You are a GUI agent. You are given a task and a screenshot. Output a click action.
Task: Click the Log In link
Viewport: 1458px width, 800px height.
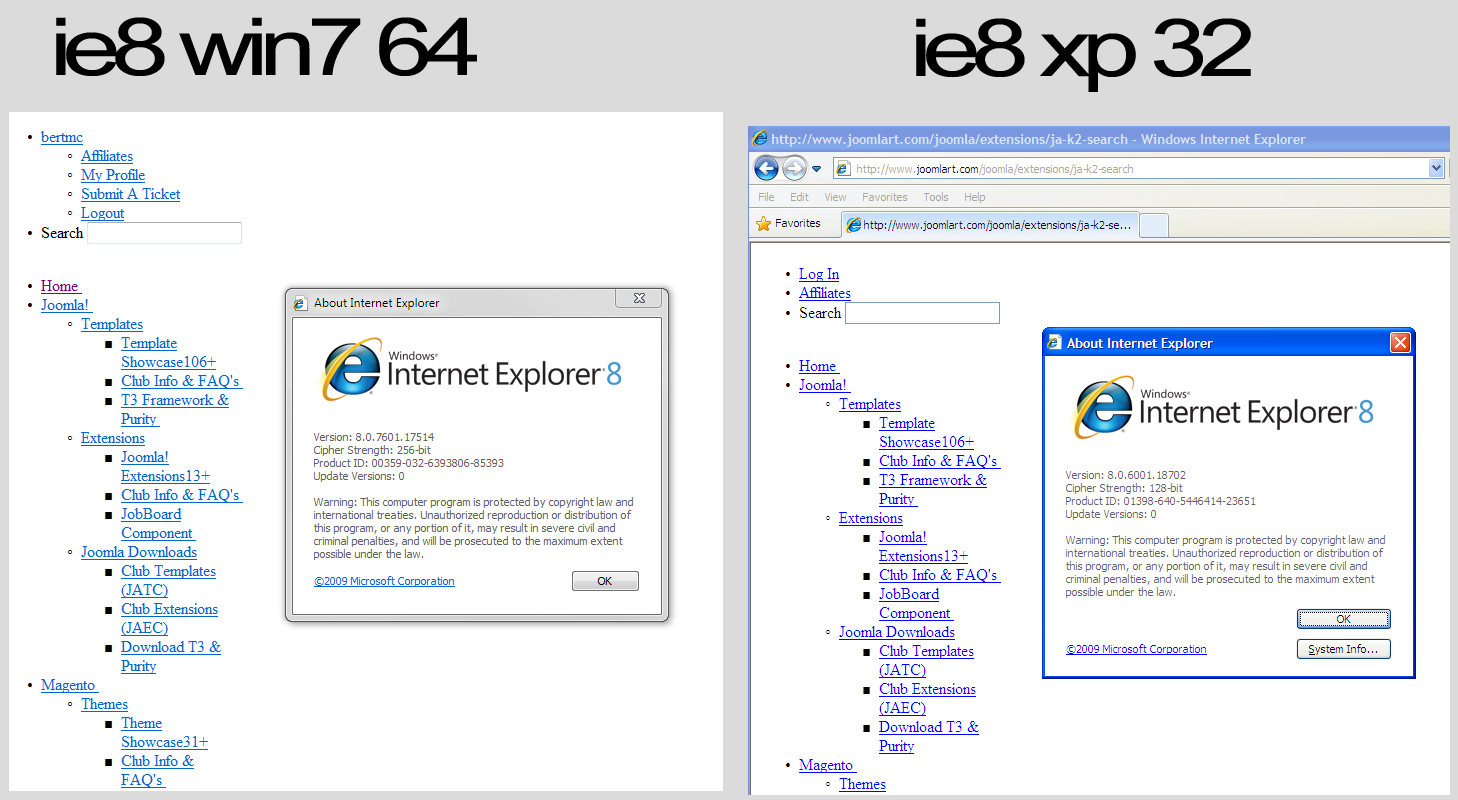coord(818,273)
